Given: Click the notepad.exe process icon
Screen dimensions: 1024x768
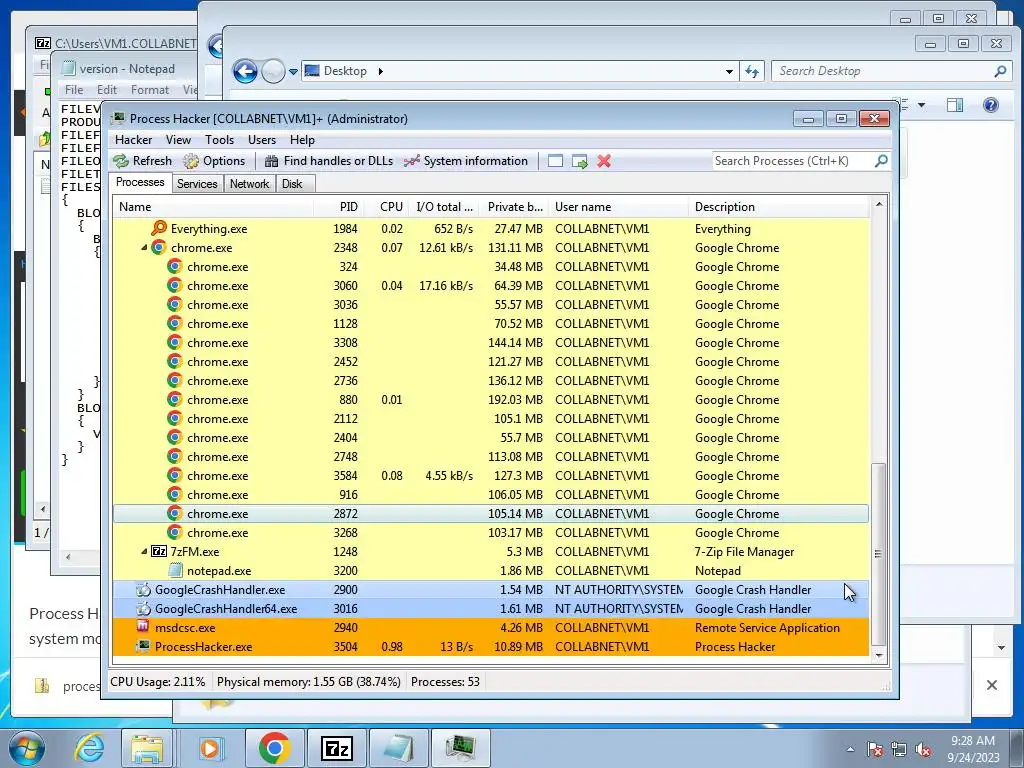Looking at the screenshot, I should click(x=175, y=570).
